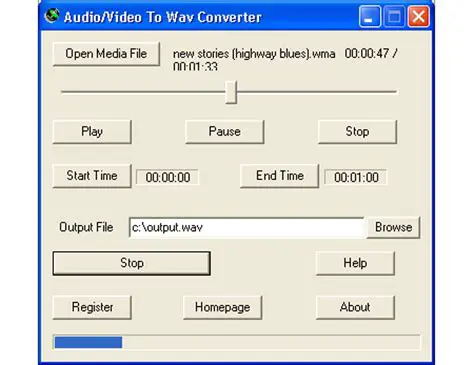Open the Help button
The image size is (474, 365).
pos(355,263)
